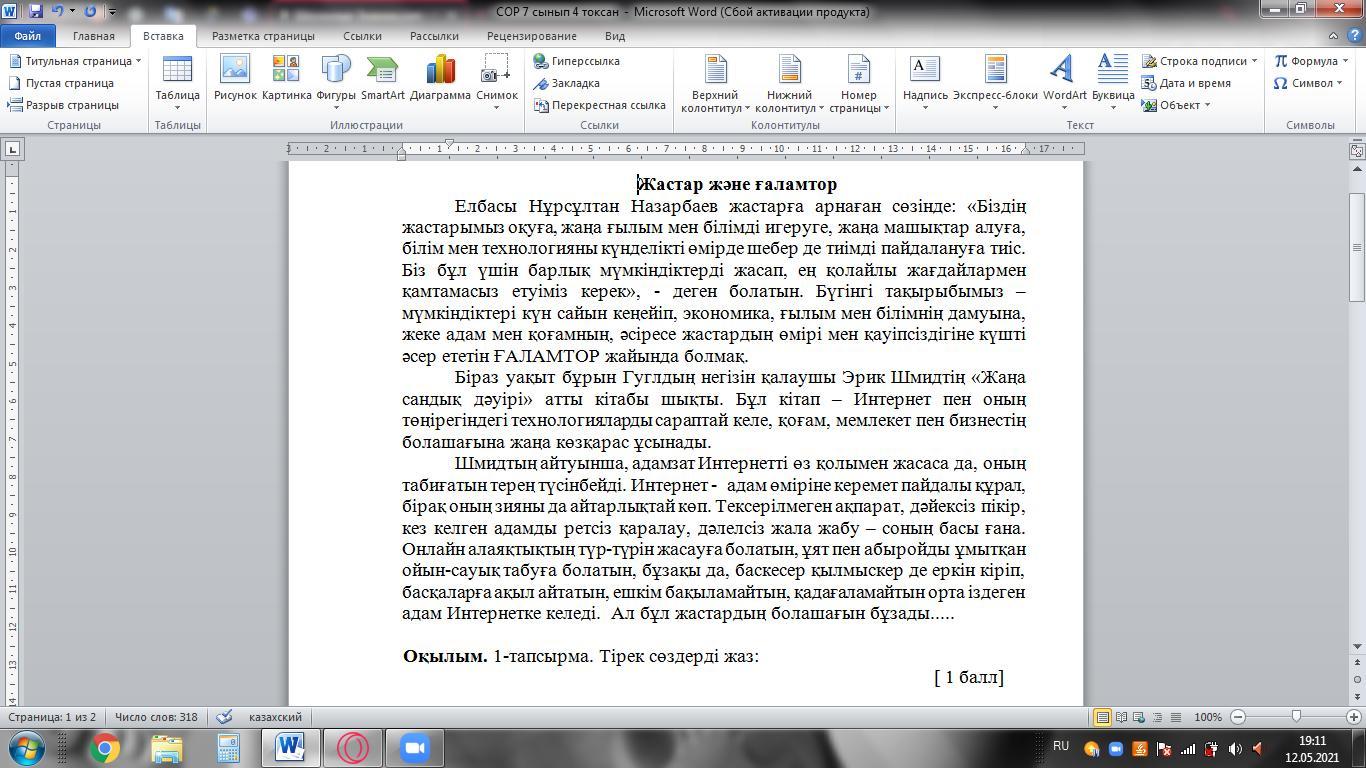
Task: Switch to Outline view
Action: coord(1158,717)
